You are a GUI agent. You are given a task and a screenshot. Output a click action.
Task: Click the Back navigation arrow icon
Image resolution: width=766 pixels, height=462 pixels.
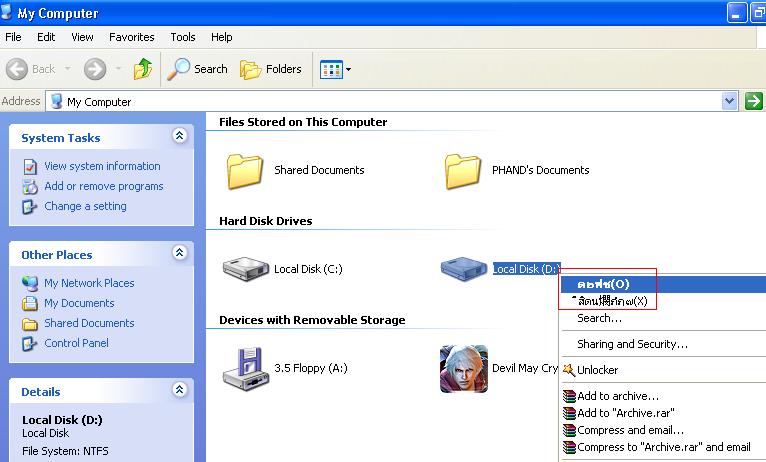coord(17,69)
